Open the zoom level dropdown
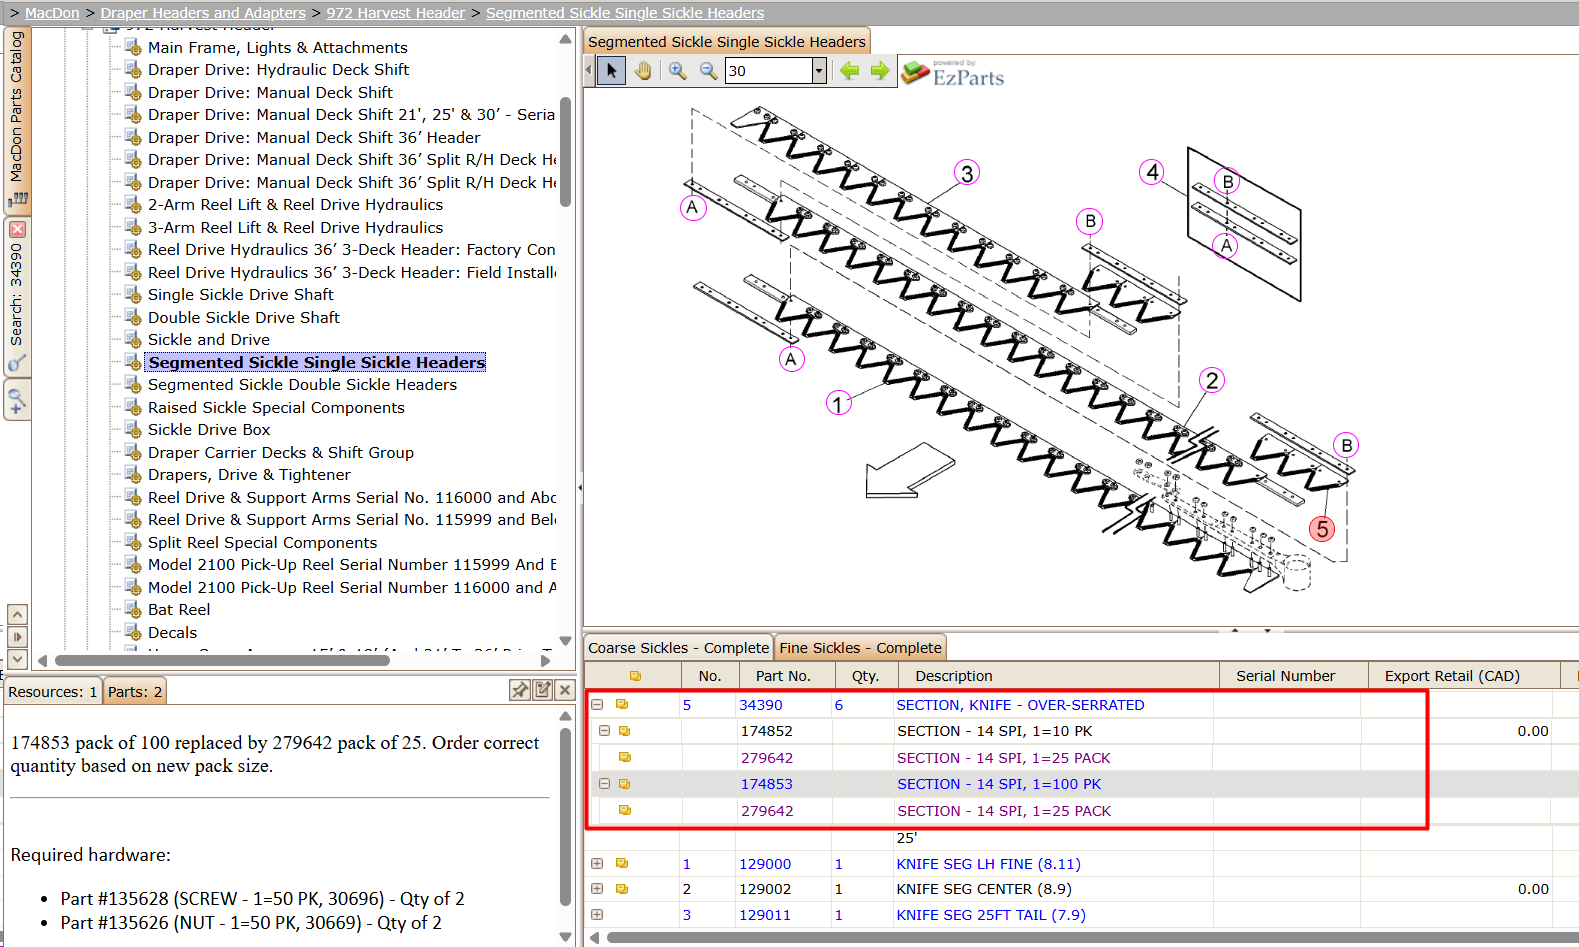Screen dimensions: 1579x947 coord(819,71)
